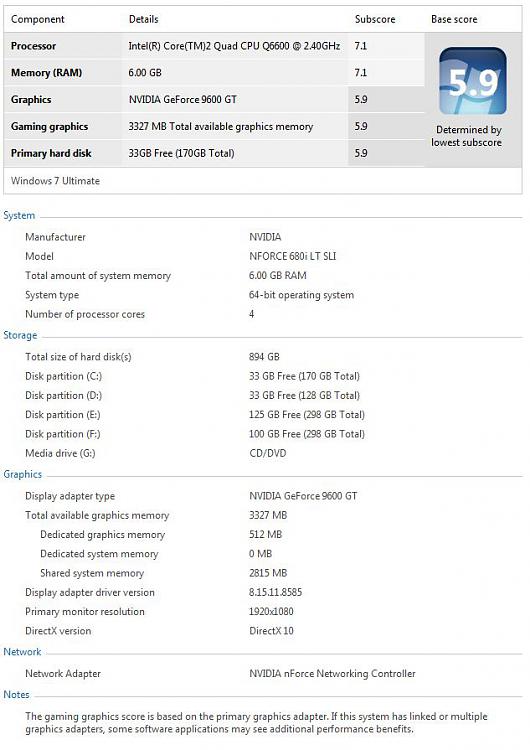
Task: Select the Processor component row
Action: tap(214, 46)
